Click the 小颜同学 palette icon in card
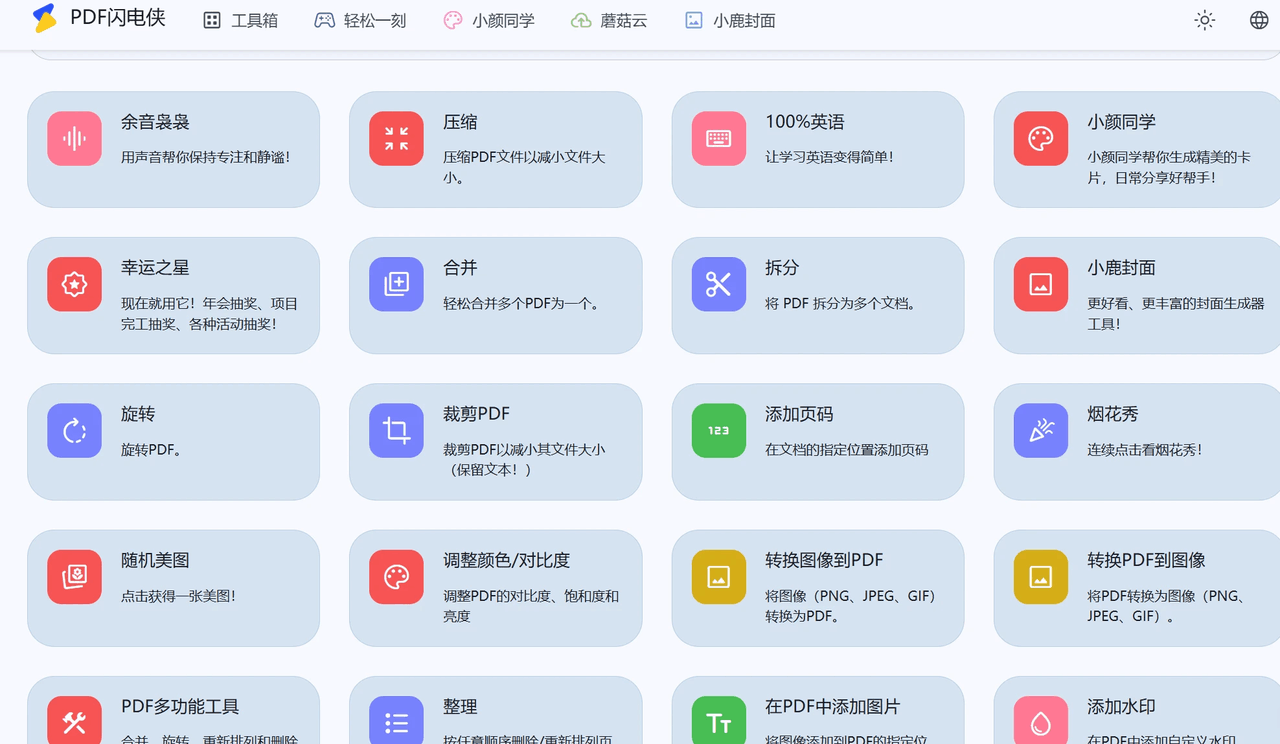The width and height of the screenshot is (1280, 744). [1041, 138]
